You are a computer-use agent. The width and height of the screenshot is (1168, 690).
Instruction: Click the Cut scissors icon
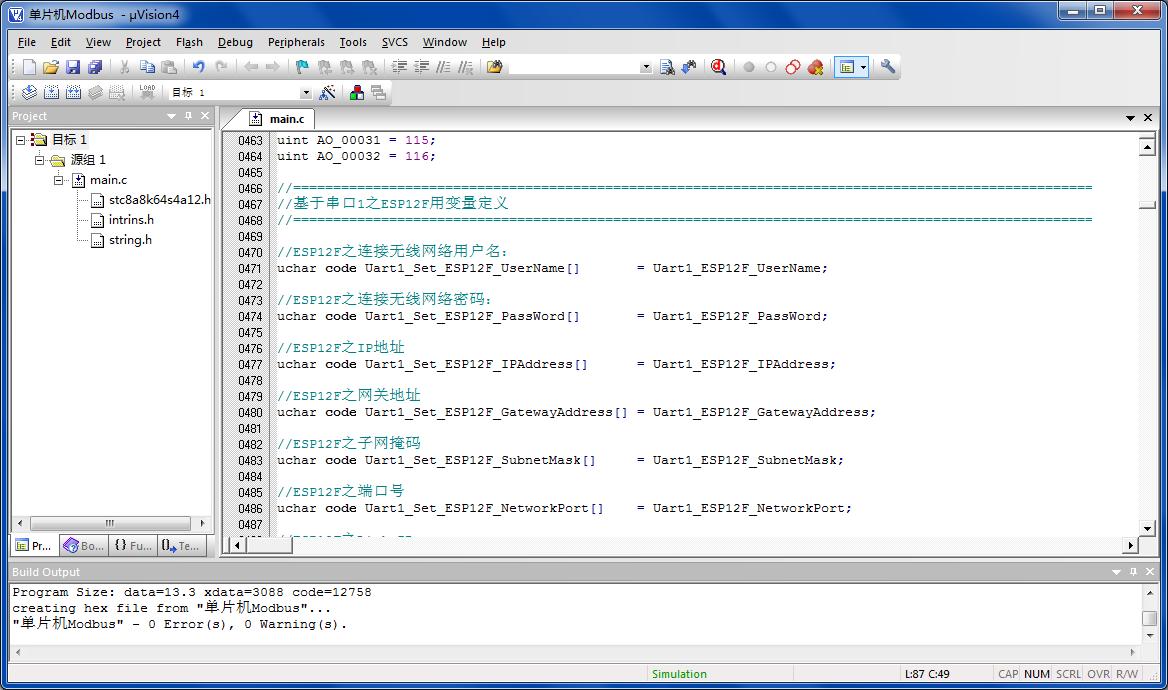124,67
